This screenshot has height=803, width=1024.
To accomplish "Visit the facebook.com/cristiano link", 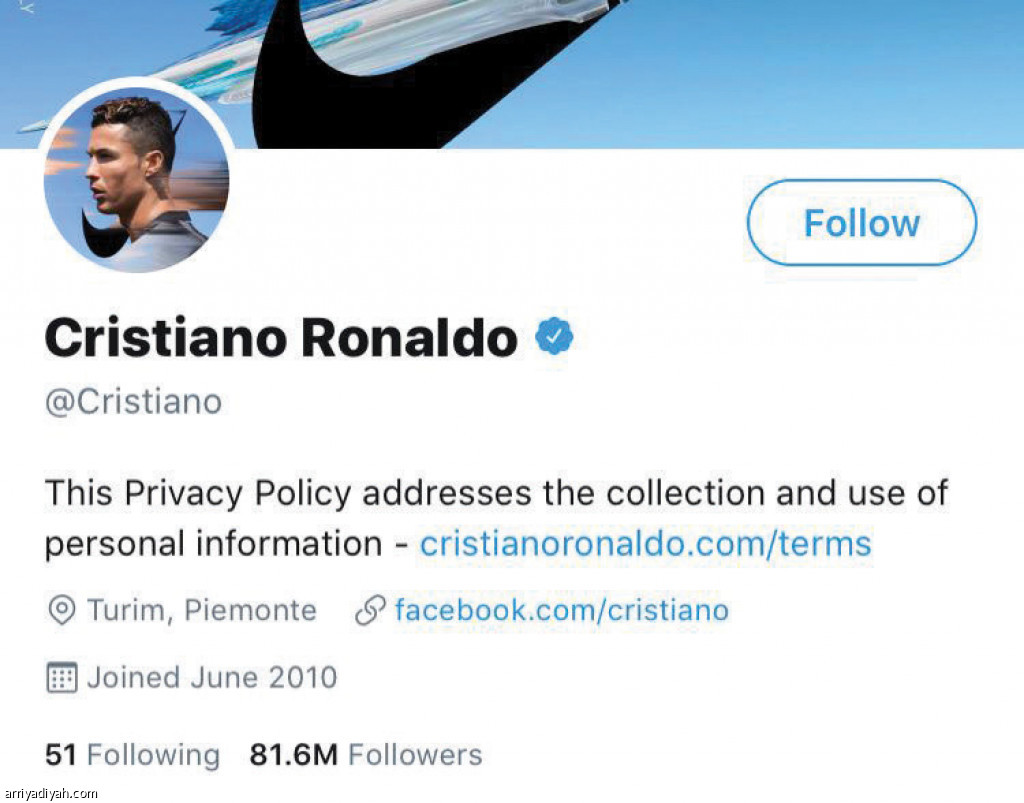I will tap(561, 610).
